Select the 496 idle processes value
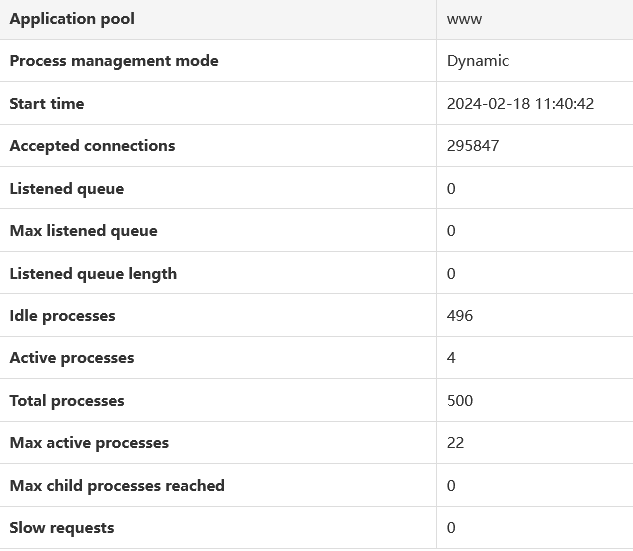The image size is (633, 551). (x=460, y=316)
